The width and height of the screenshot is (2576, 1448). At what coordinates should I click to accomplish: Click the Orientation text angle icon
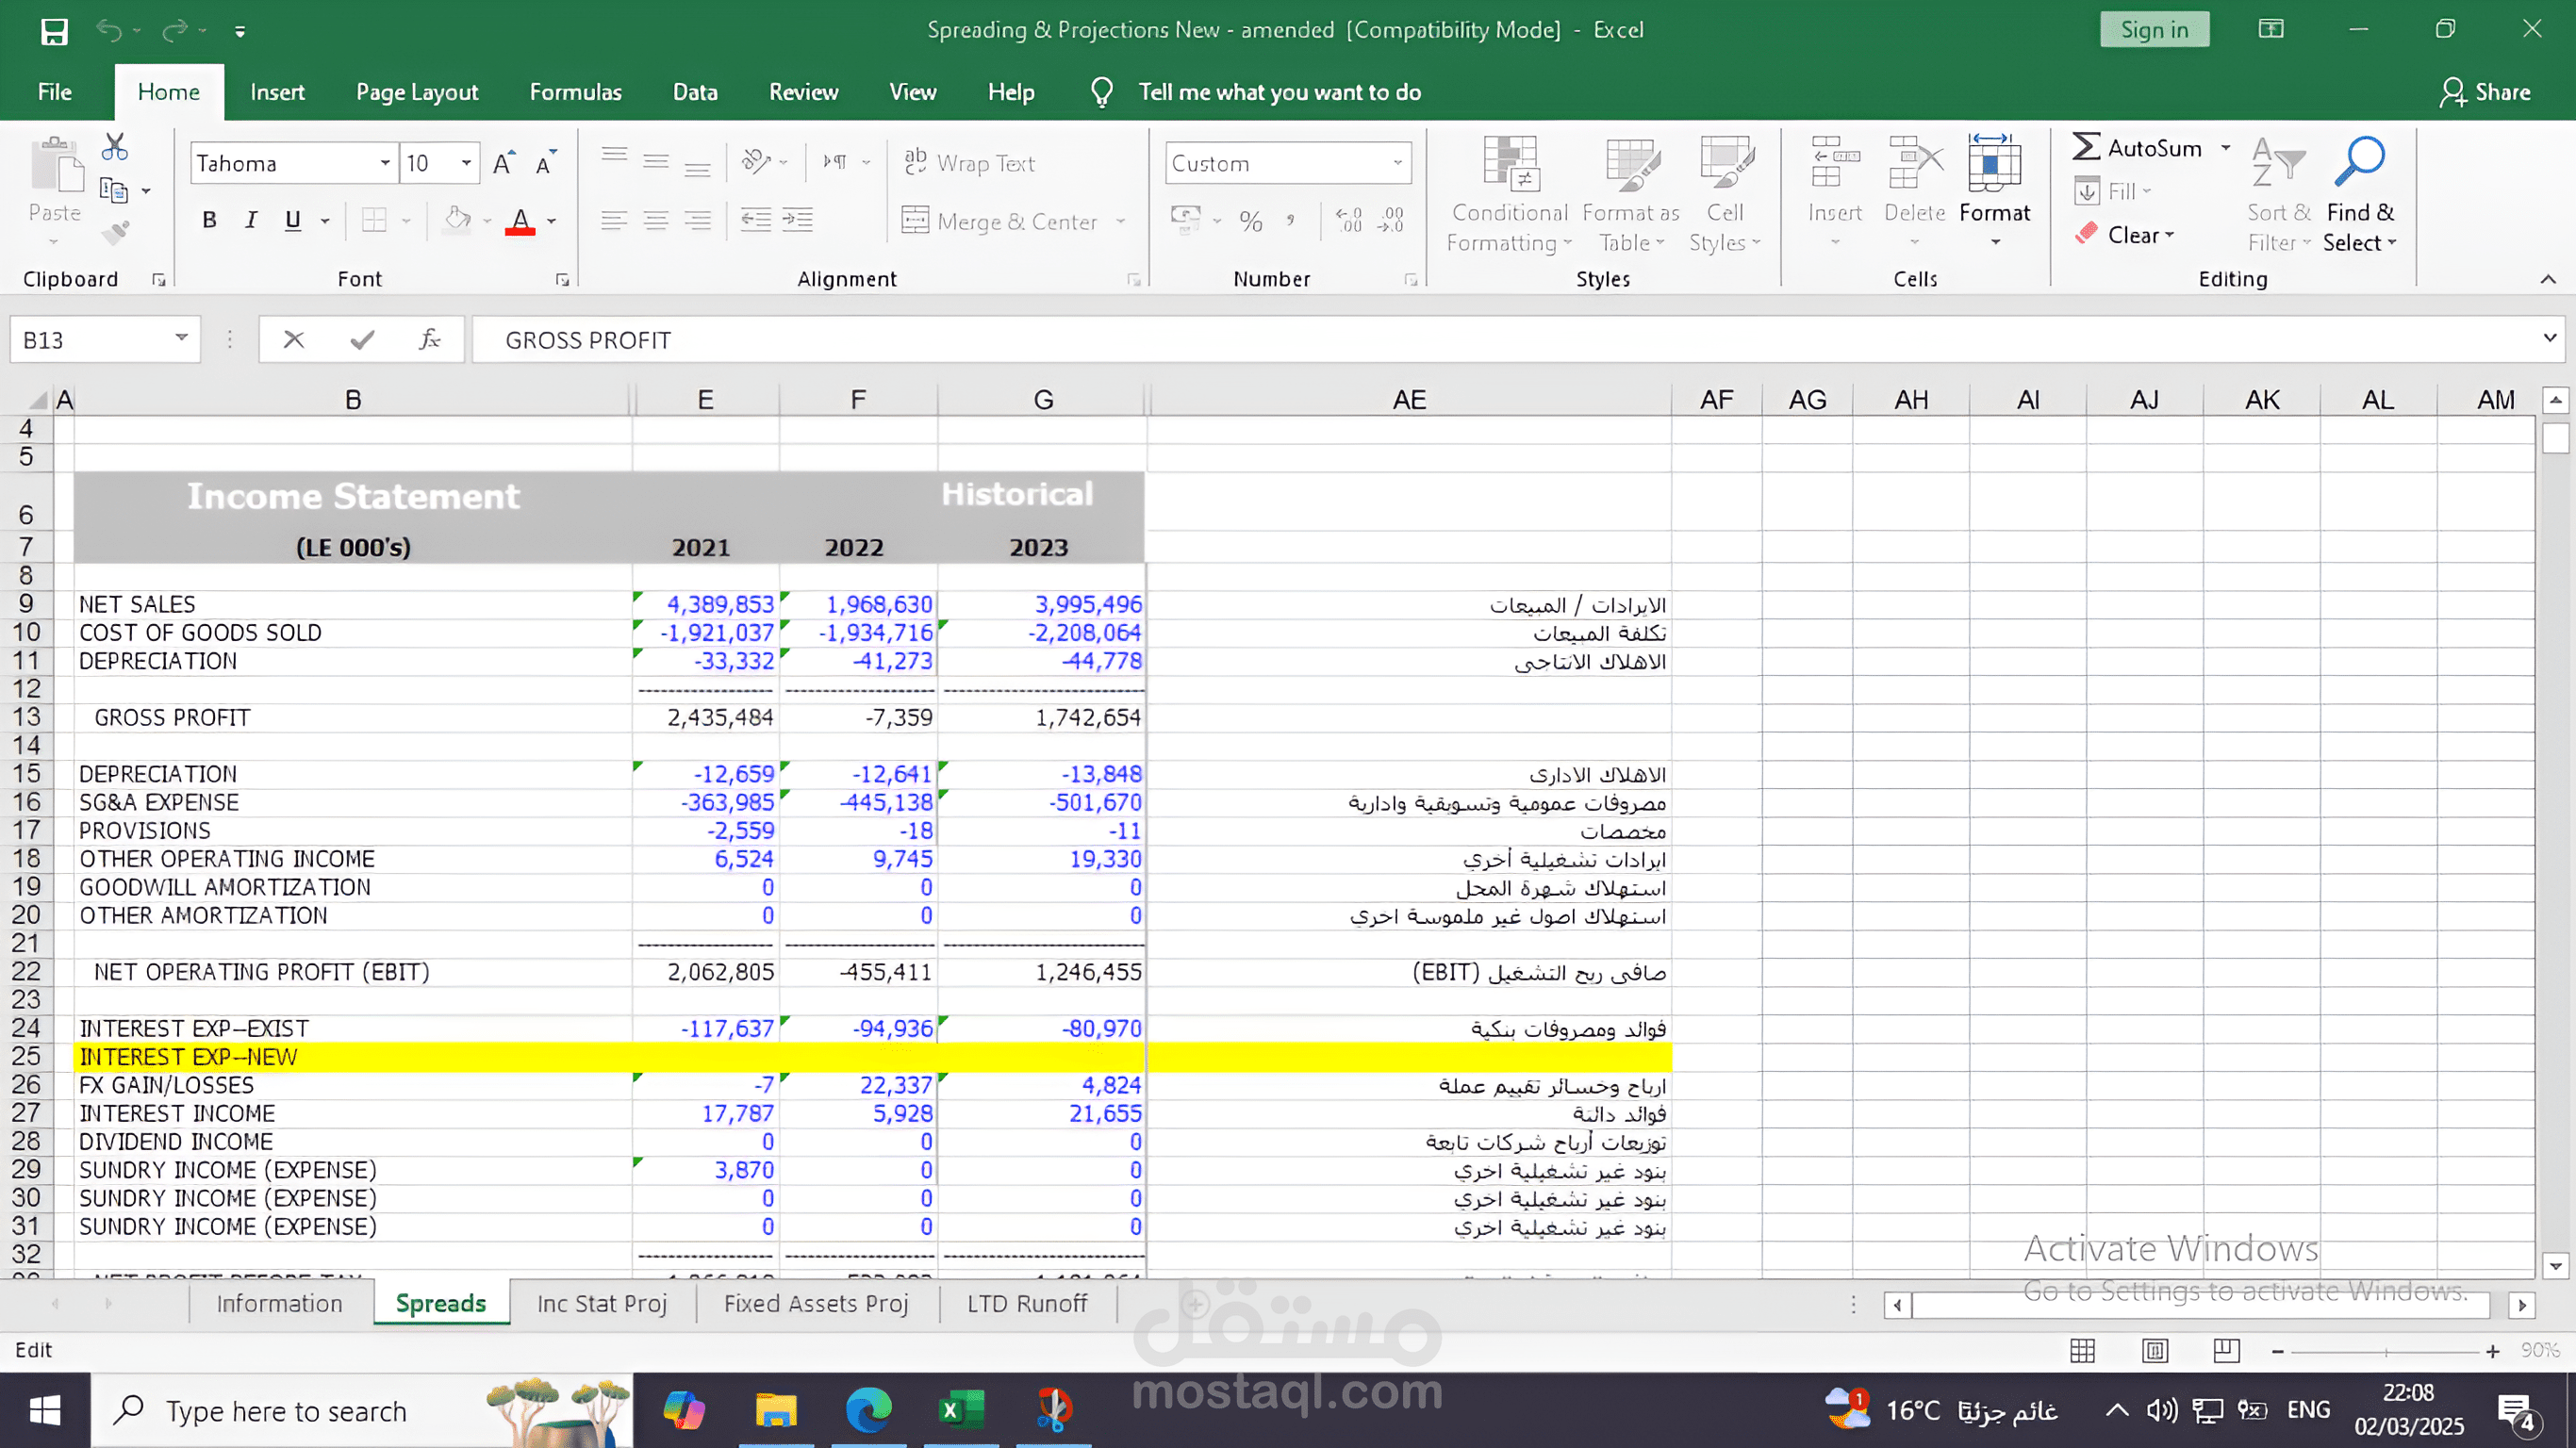(x=756, y=161)
